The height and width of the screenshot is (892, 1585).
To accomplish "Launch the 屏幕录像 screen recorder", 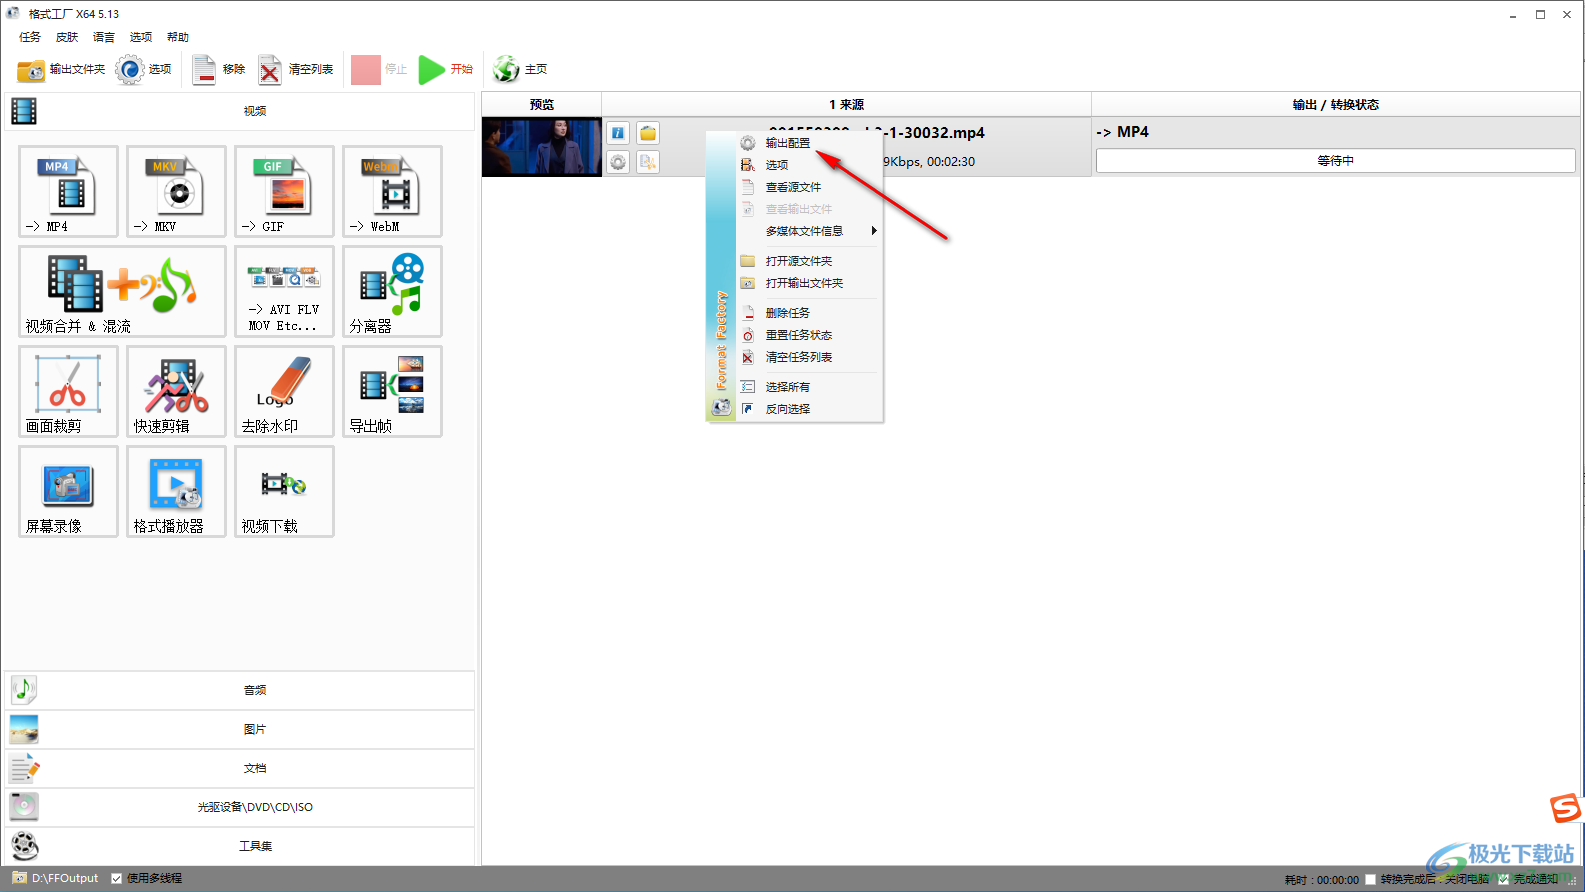I will coord(68,491).
